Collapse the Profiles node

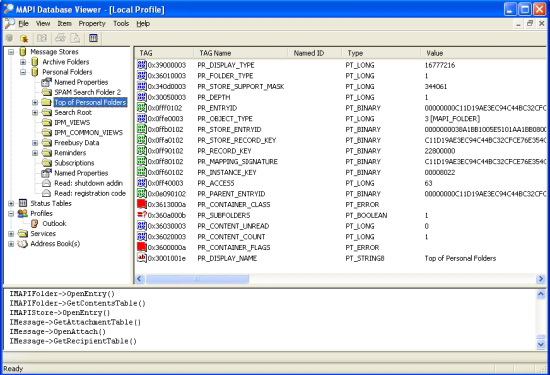coord(11,213)
